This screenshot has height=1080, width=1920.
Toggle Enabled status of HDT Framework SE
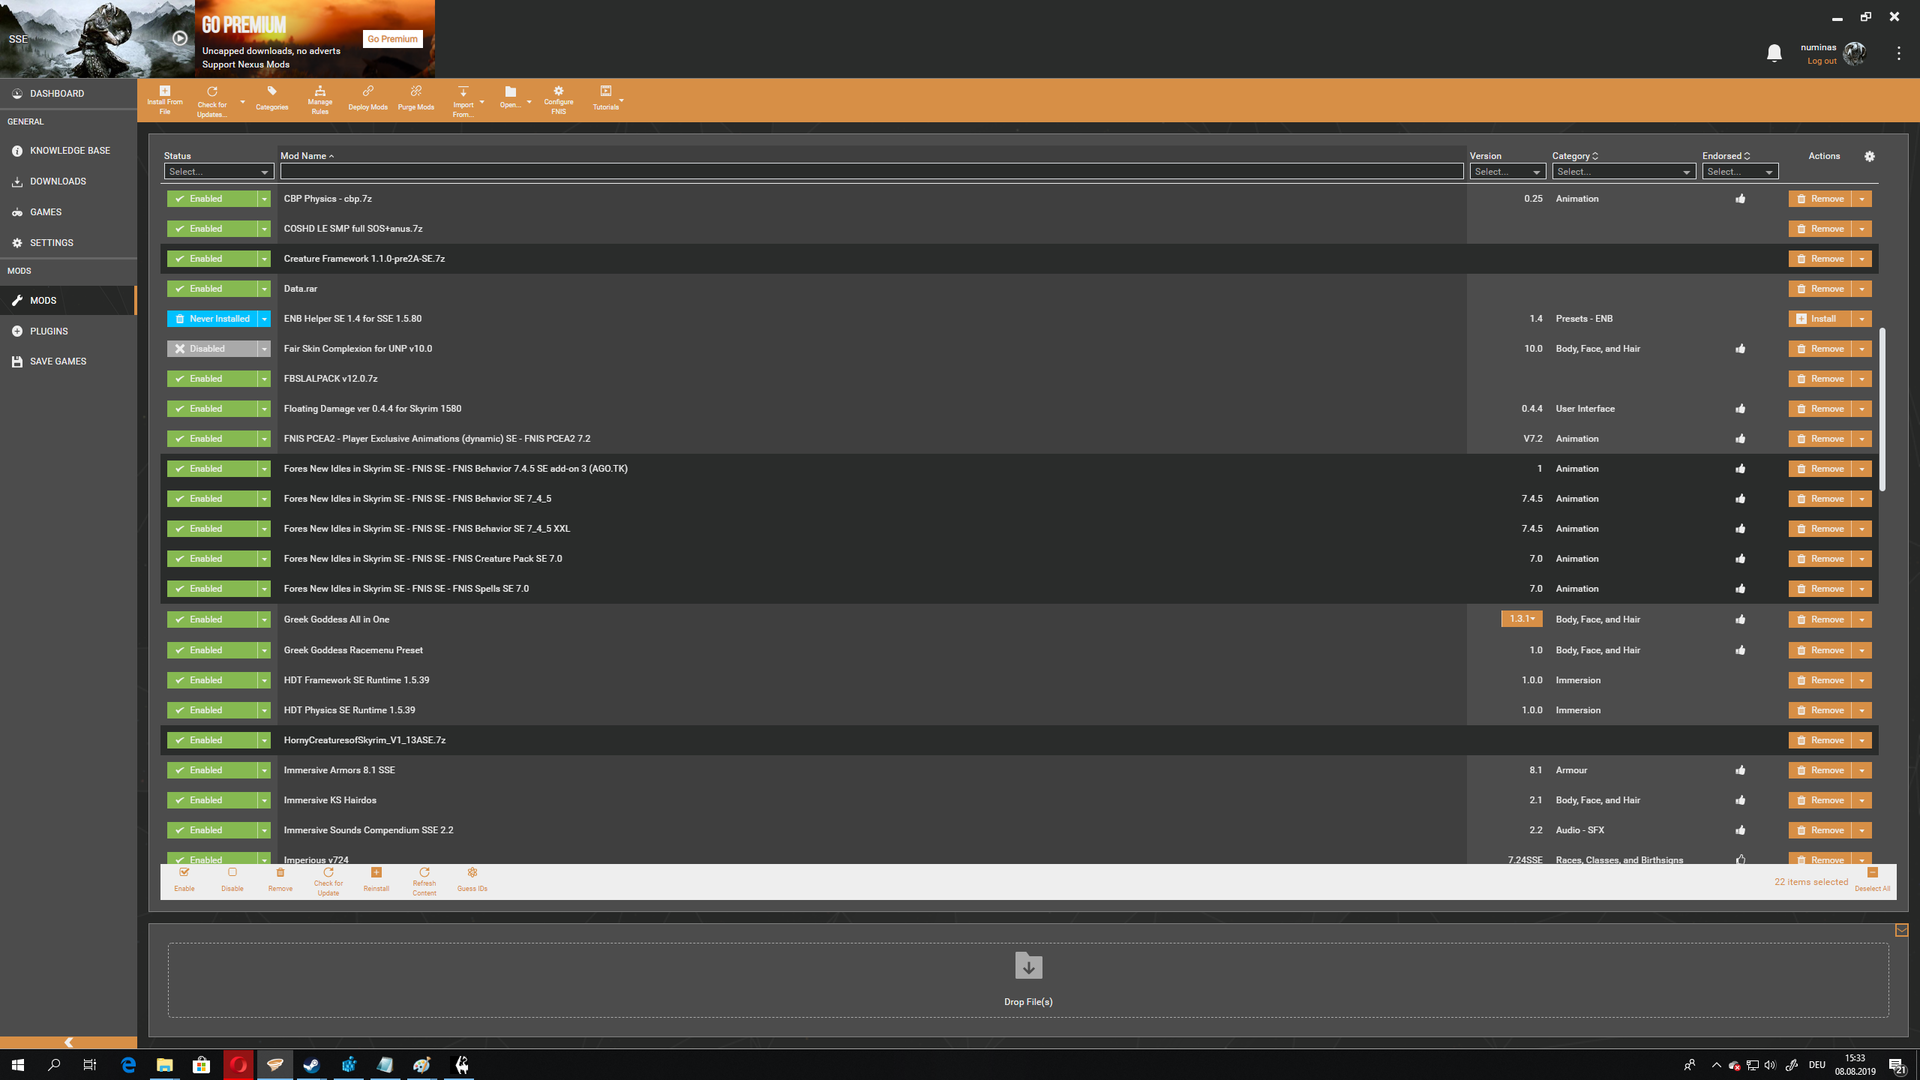pos(212,680)
